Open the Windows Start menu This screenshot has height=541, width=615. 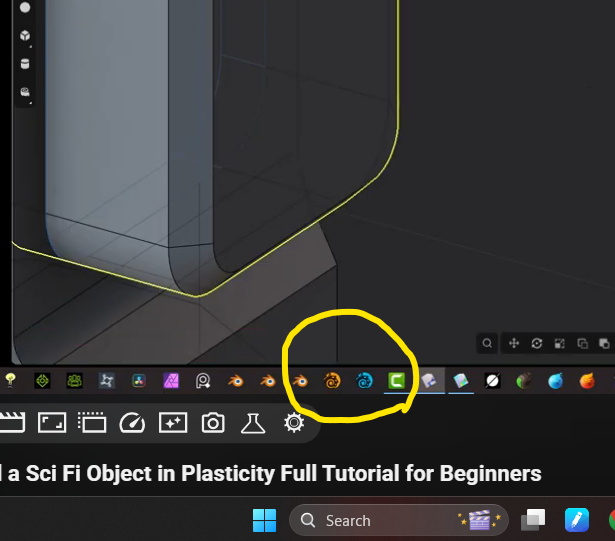pyautogui.click(x=264, y=520)
